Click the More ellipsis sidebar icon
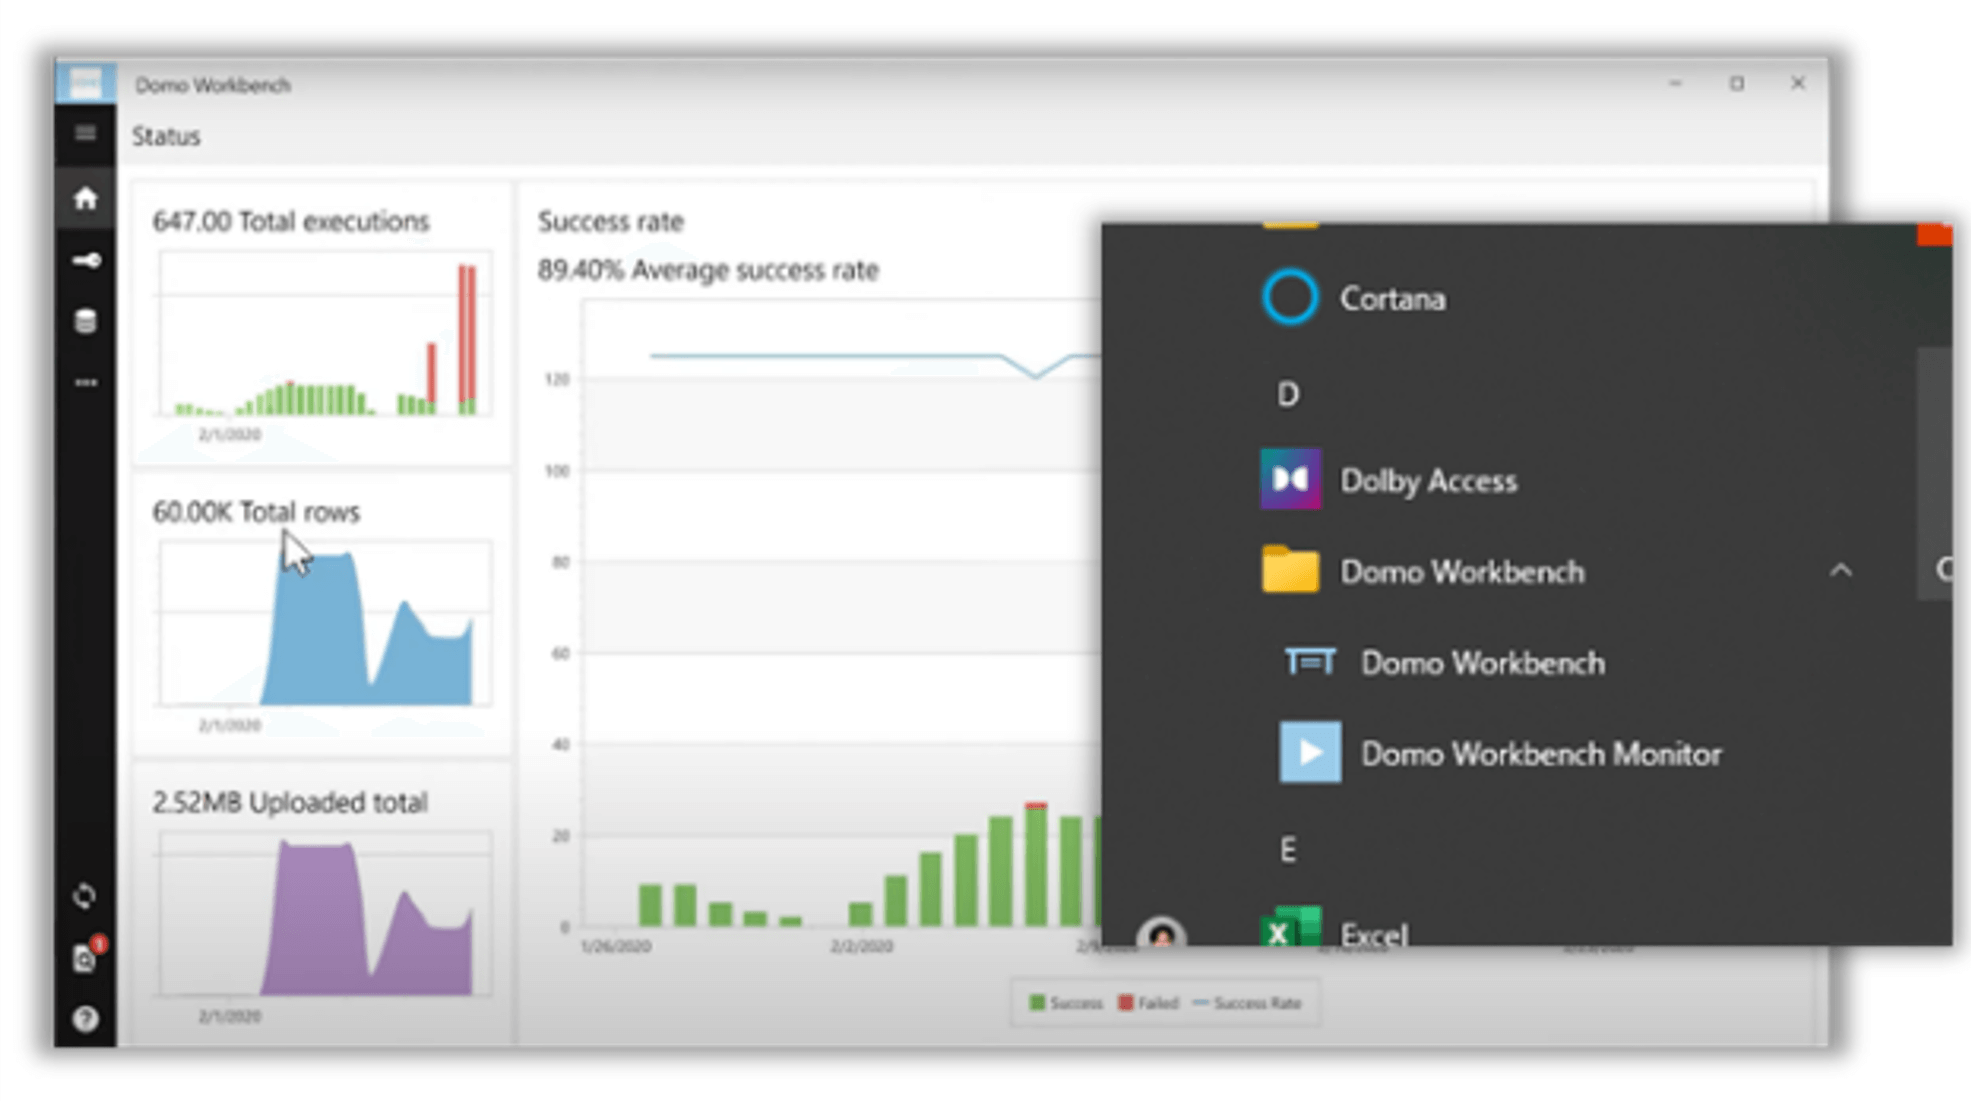 pos(85,383)
